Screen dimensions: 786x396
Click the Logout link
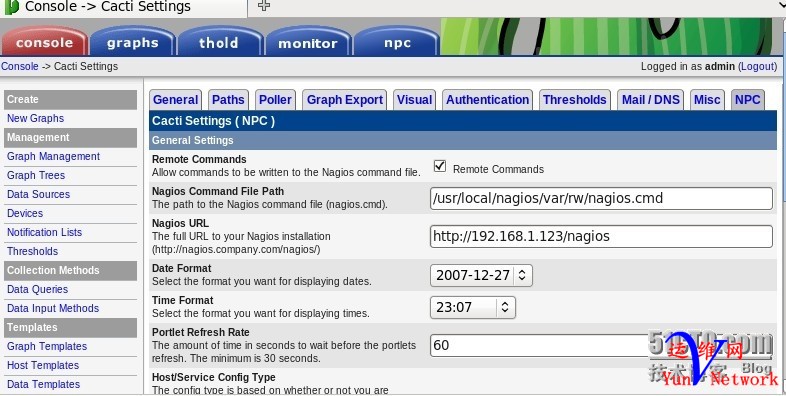757,66
